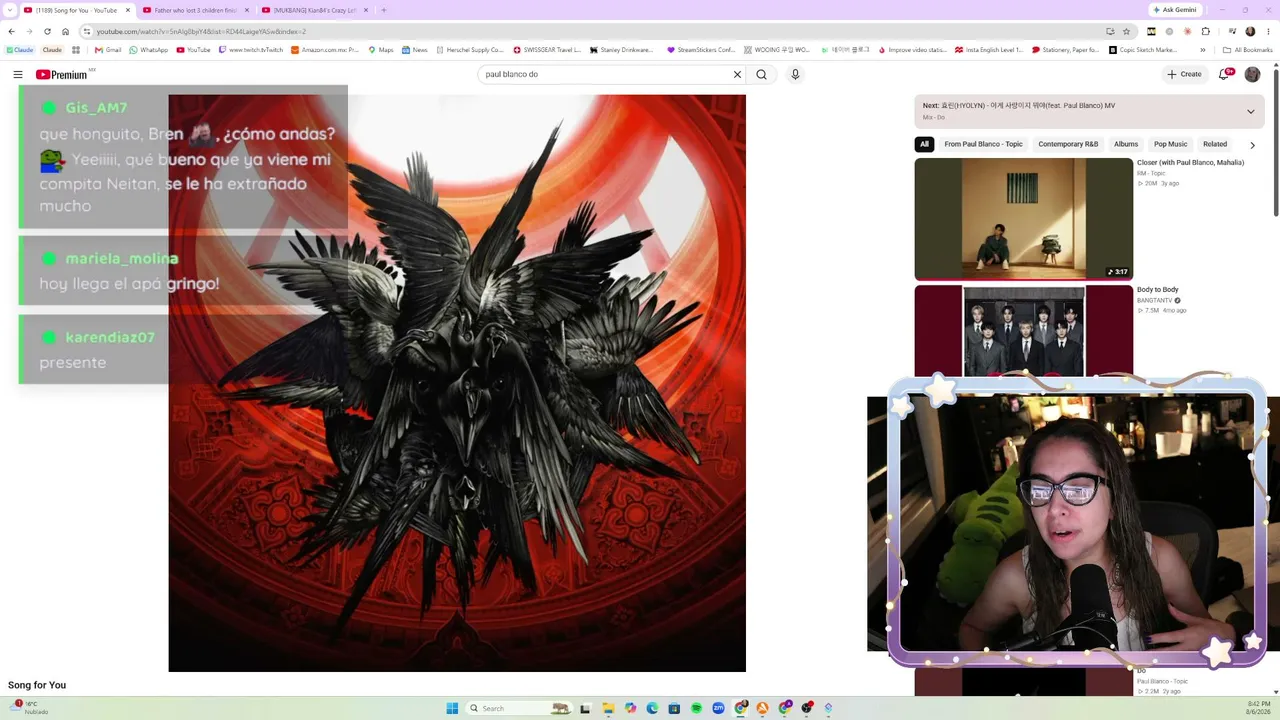Open the Maps bookmark
The width and height of the screenshot is (1280, 720).
[x=380, y=50]
